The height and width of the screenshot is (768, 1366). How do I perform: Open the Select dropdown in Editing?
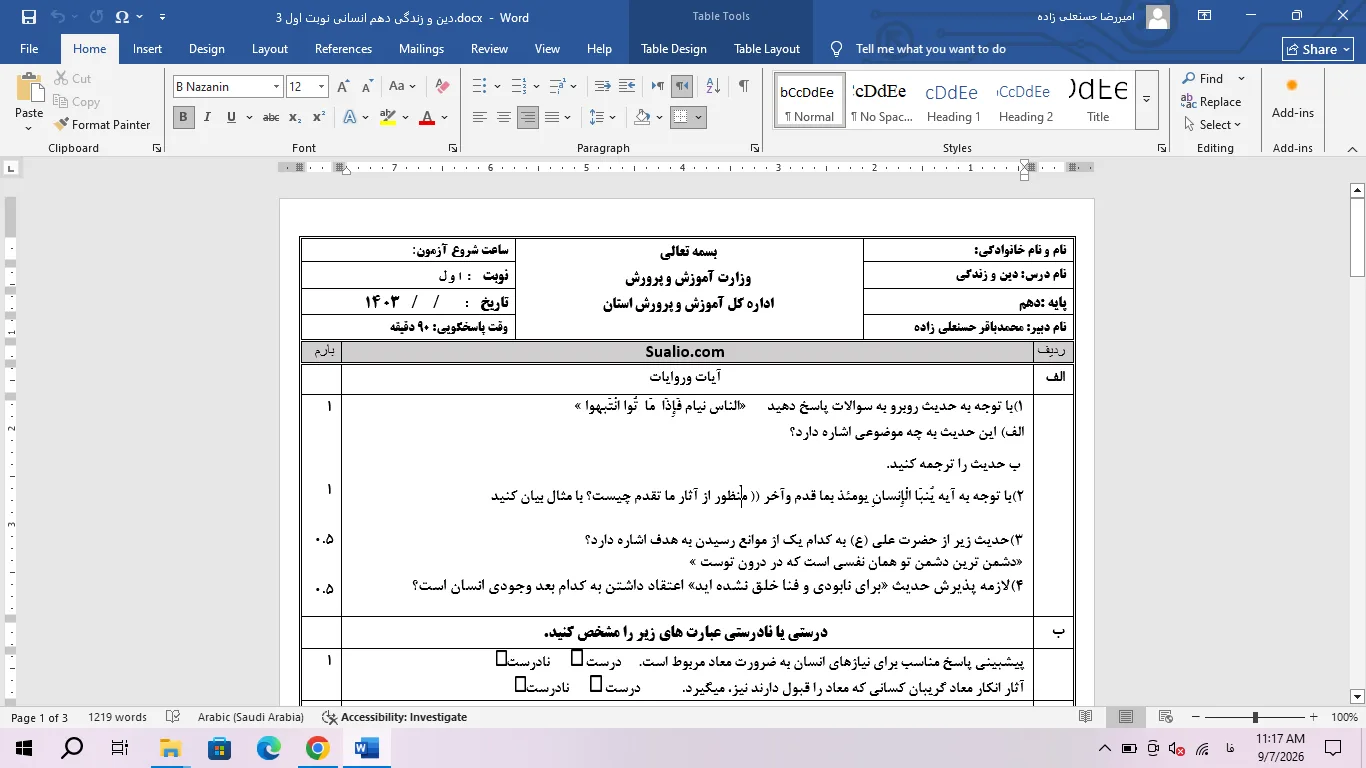click(1211, 125)
